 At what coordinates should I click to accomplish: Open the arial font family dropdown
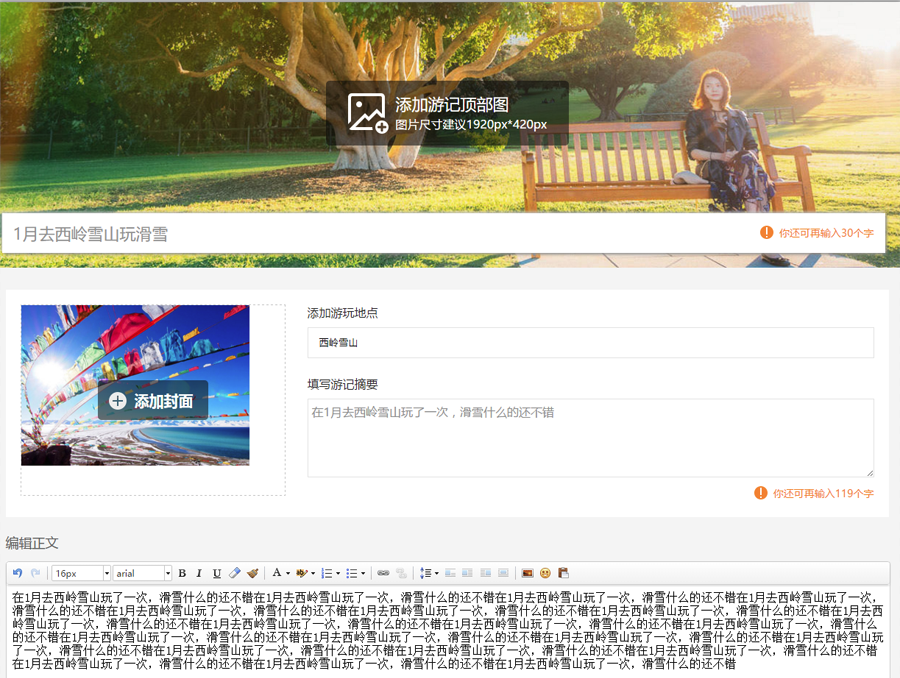click(x=142, y=573)
